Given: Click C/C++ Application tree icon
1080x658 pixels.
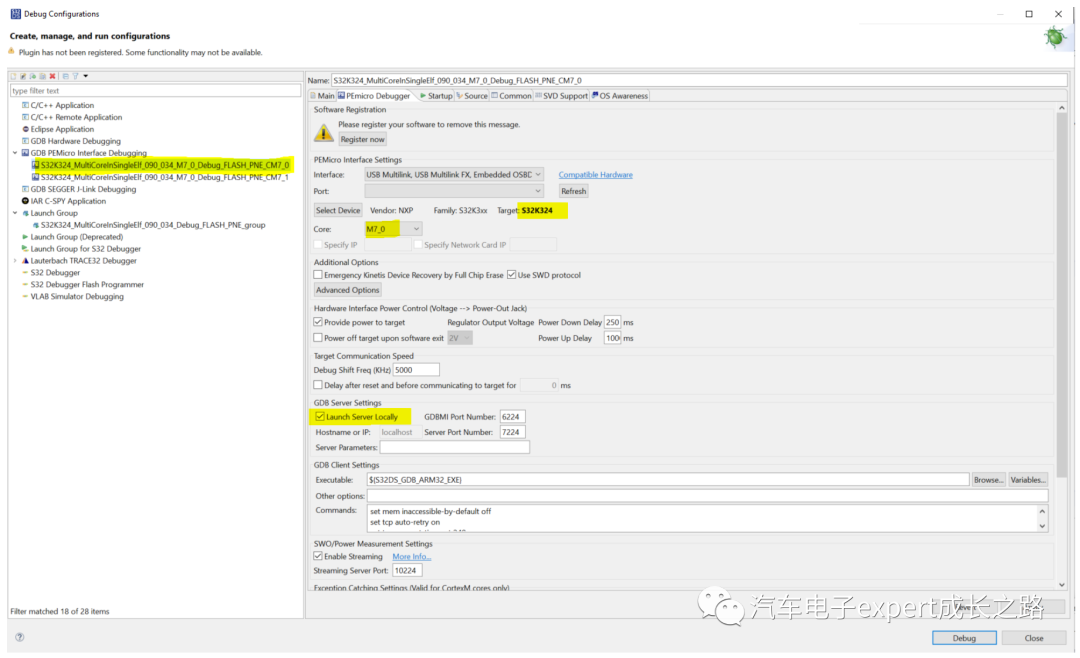Looking at the screenshot, I should 25,105.
